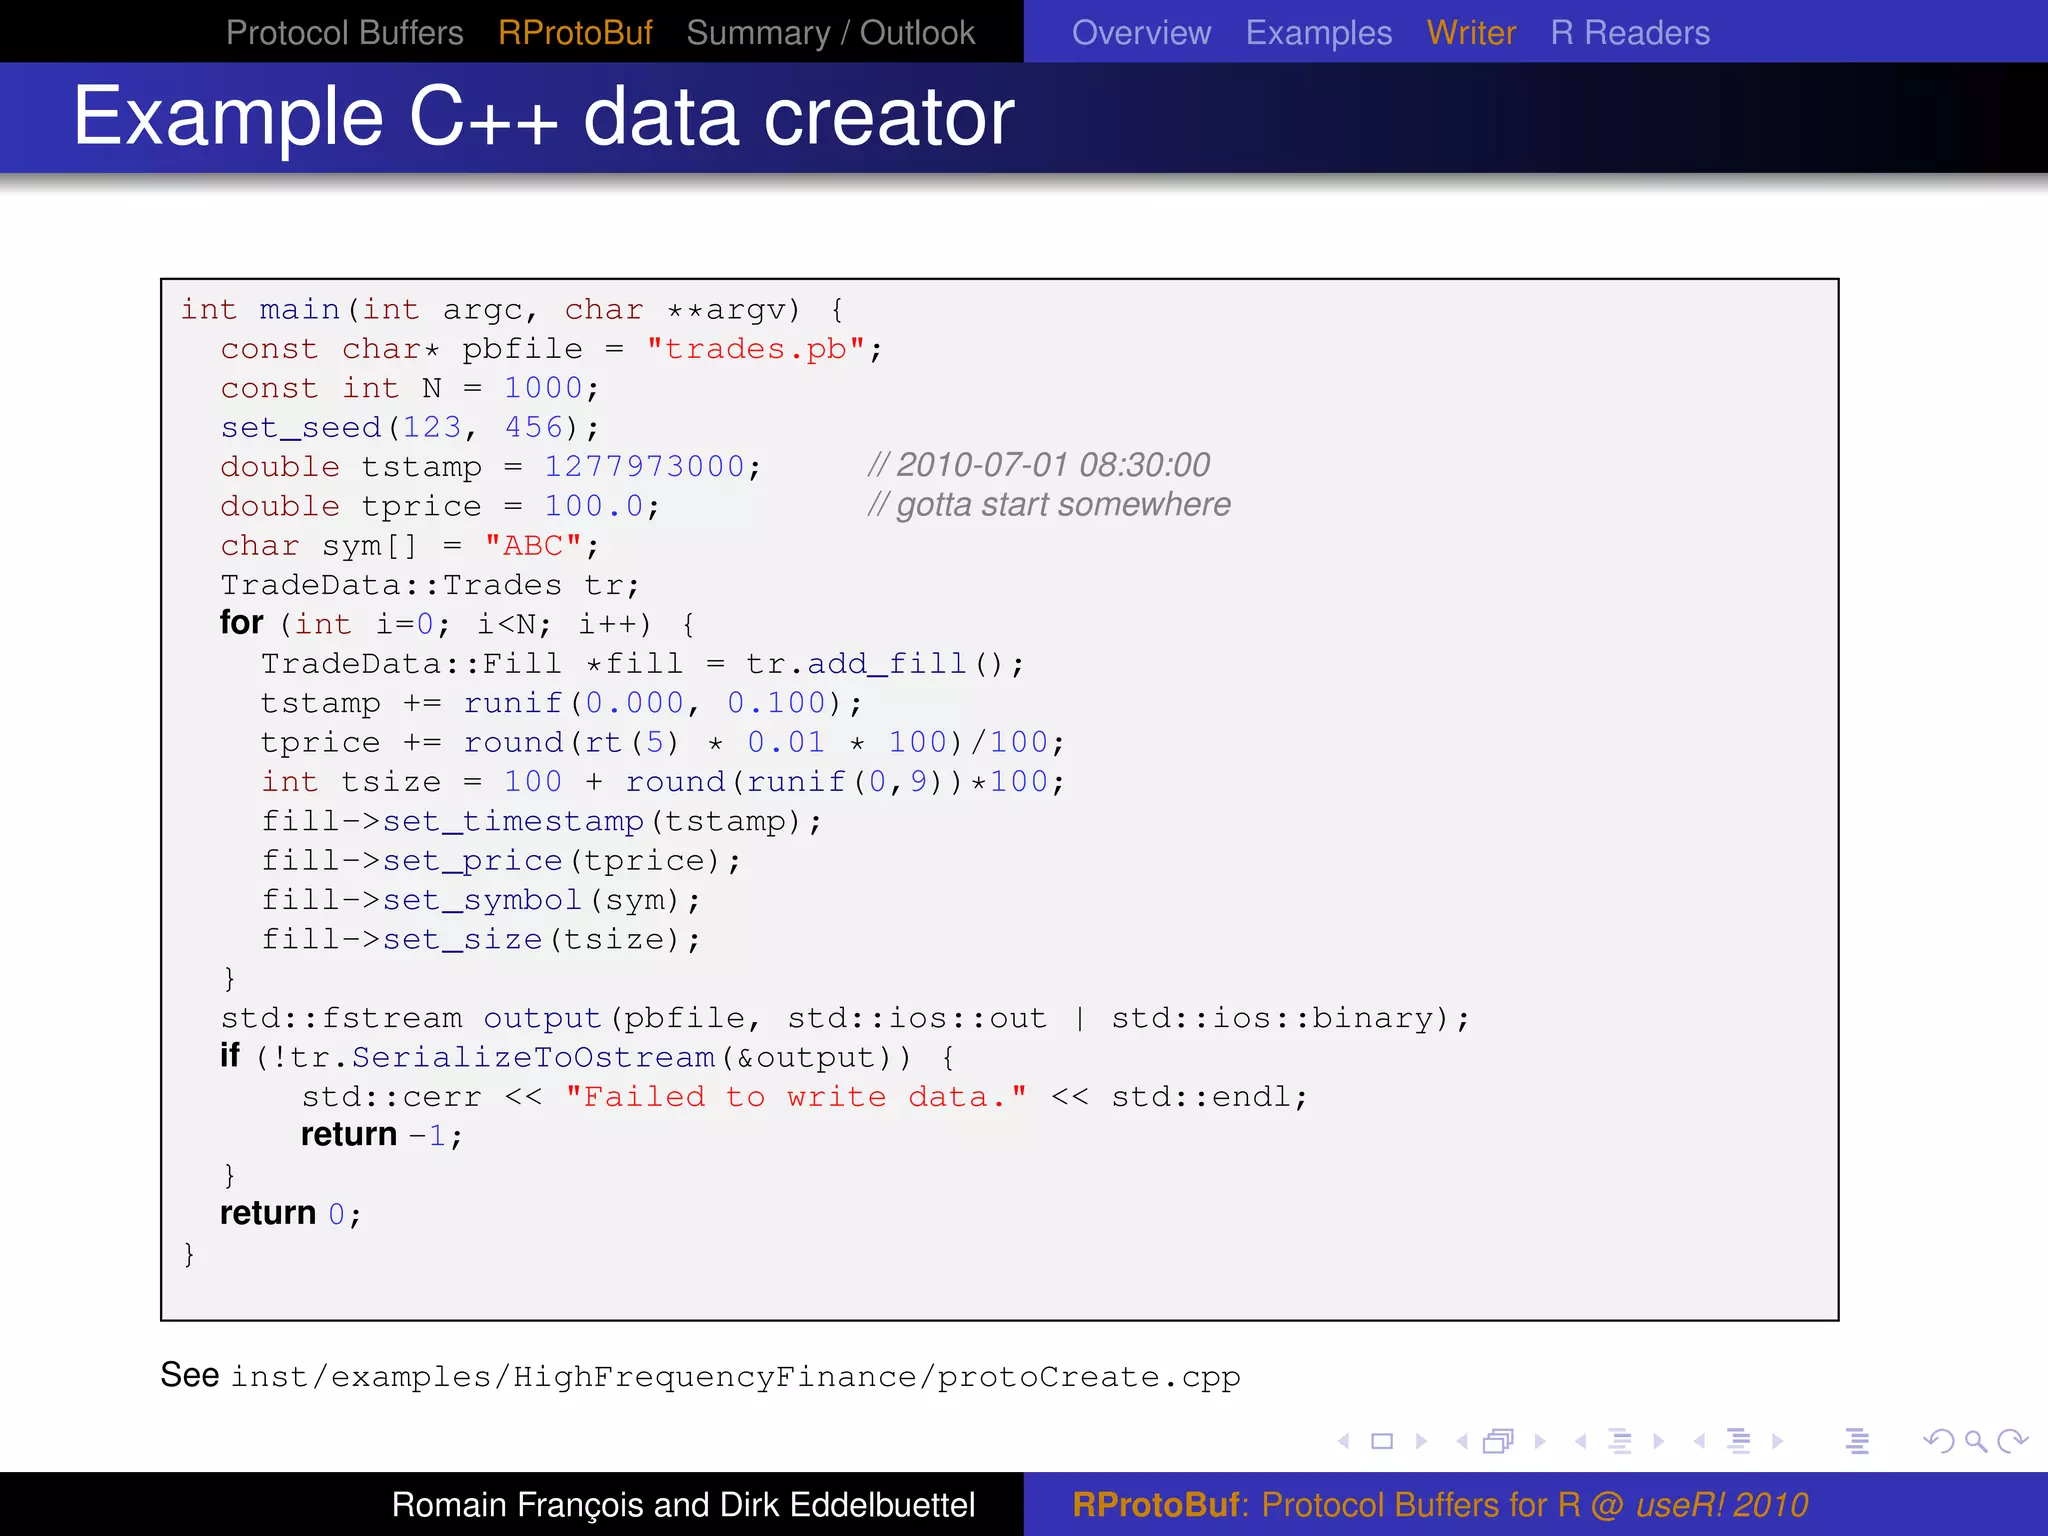Go to next slide arrow

1421,1441
